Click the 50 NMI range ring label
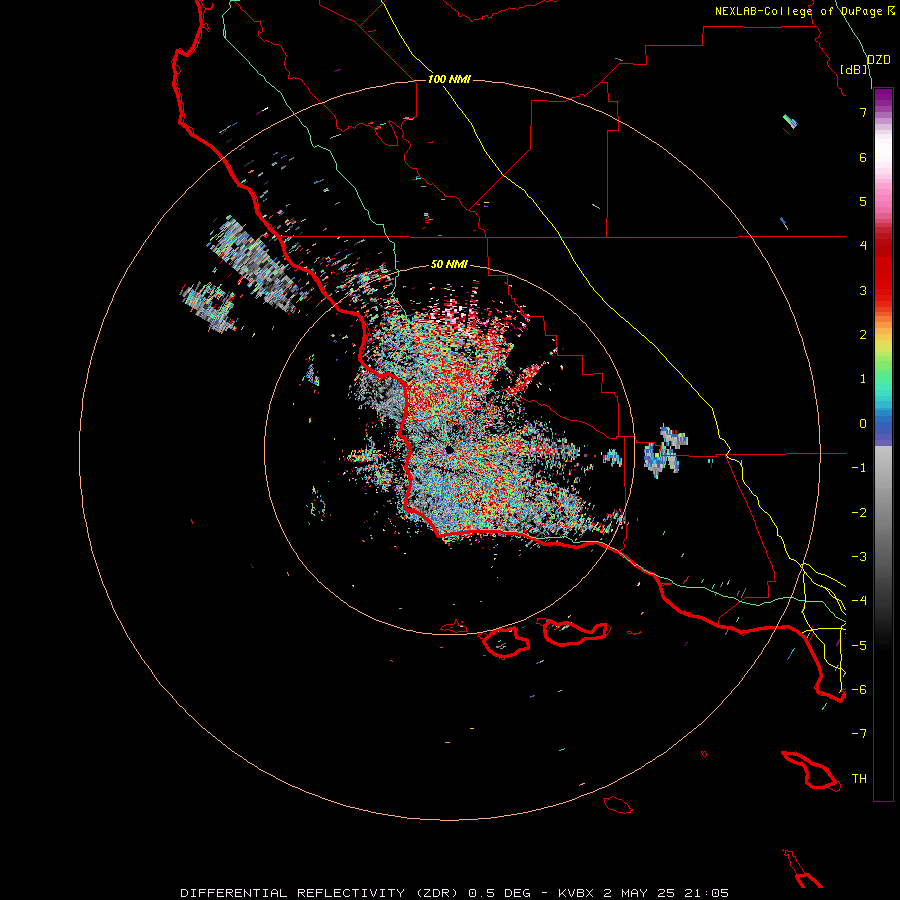This screenshot has width=900, height=900. coord(449,264)
